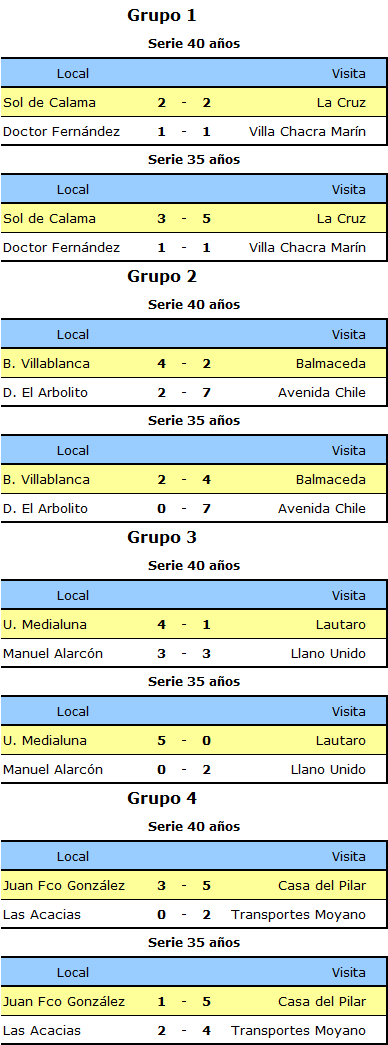388x1045 pixels.
Task: Click Avenida Chile in Grupo 2 Serie 35 años
Action: (322, 509)
